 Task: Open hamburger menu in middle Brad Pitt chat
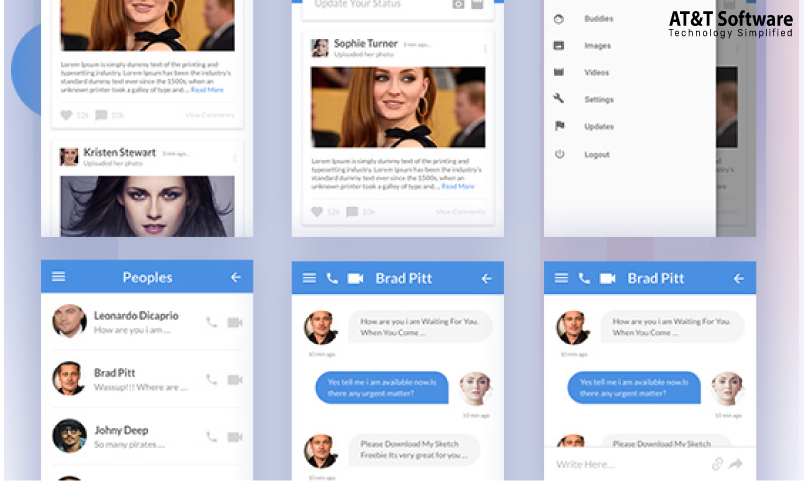[309, 278]
